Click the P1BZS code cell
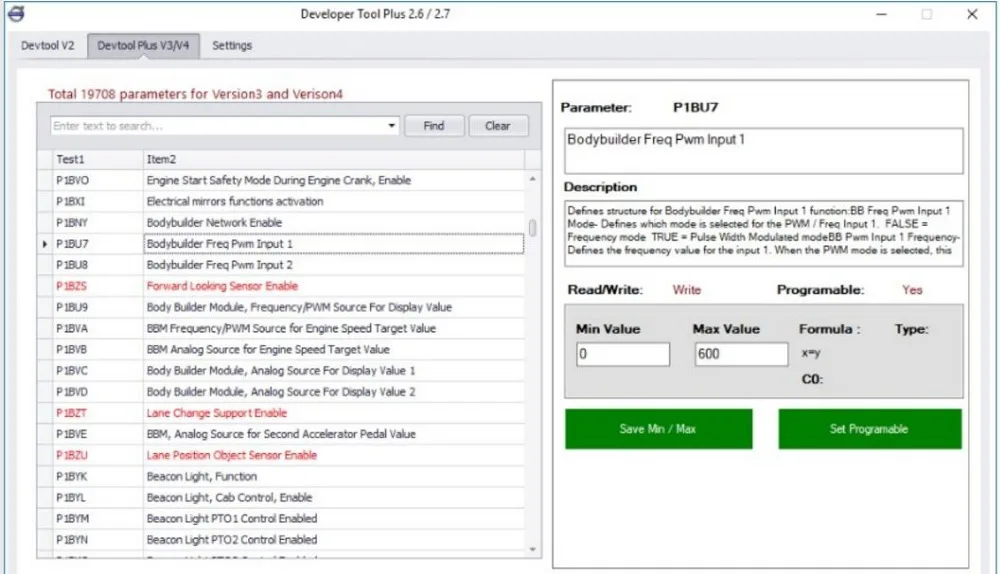 [x=98, y=286]
